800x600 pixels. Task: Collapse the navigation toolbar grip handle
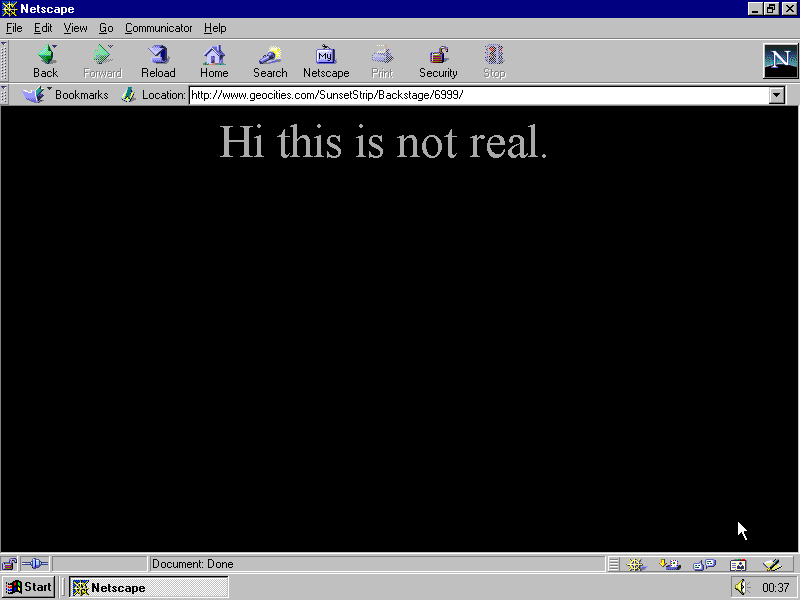coord(5,61)
